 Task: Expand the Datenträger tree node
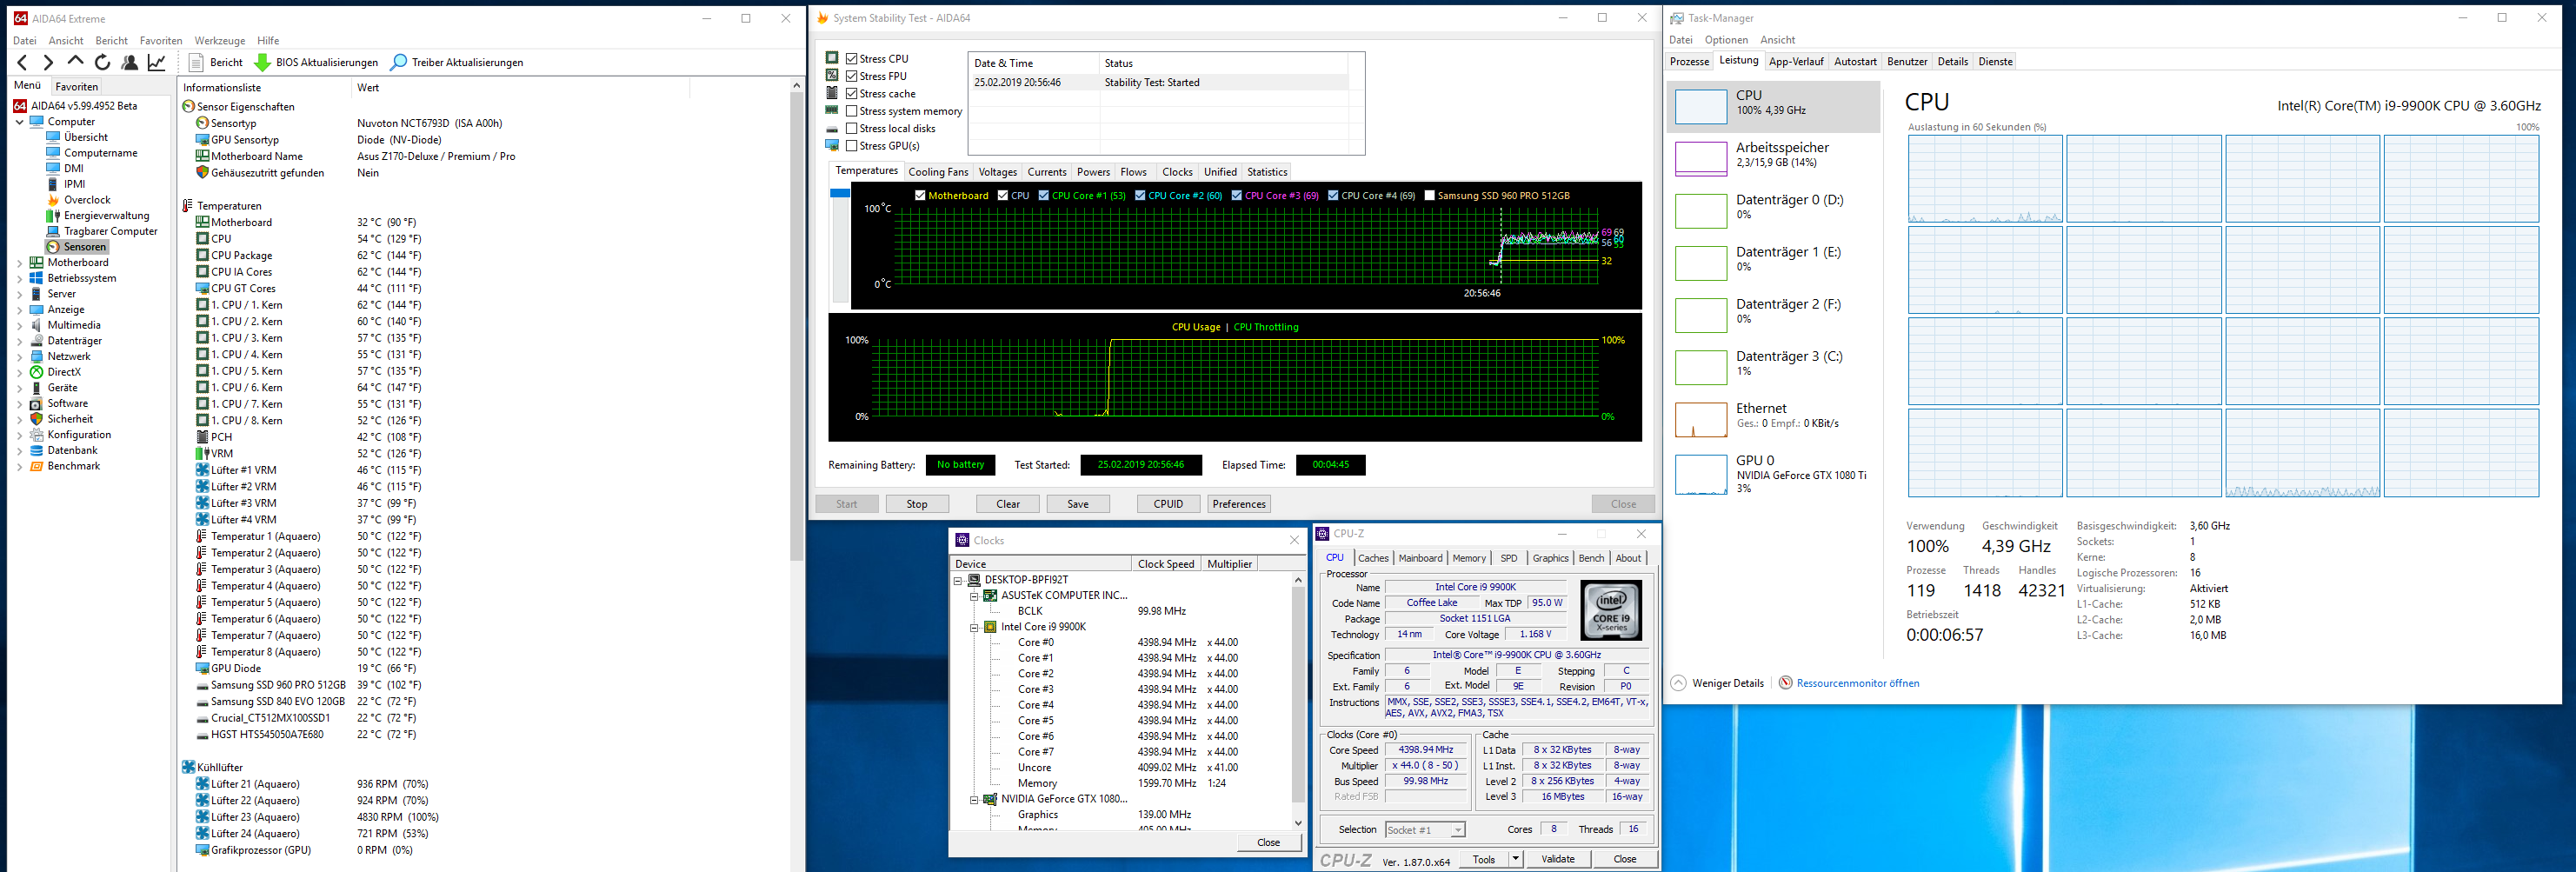coord(19,341)
